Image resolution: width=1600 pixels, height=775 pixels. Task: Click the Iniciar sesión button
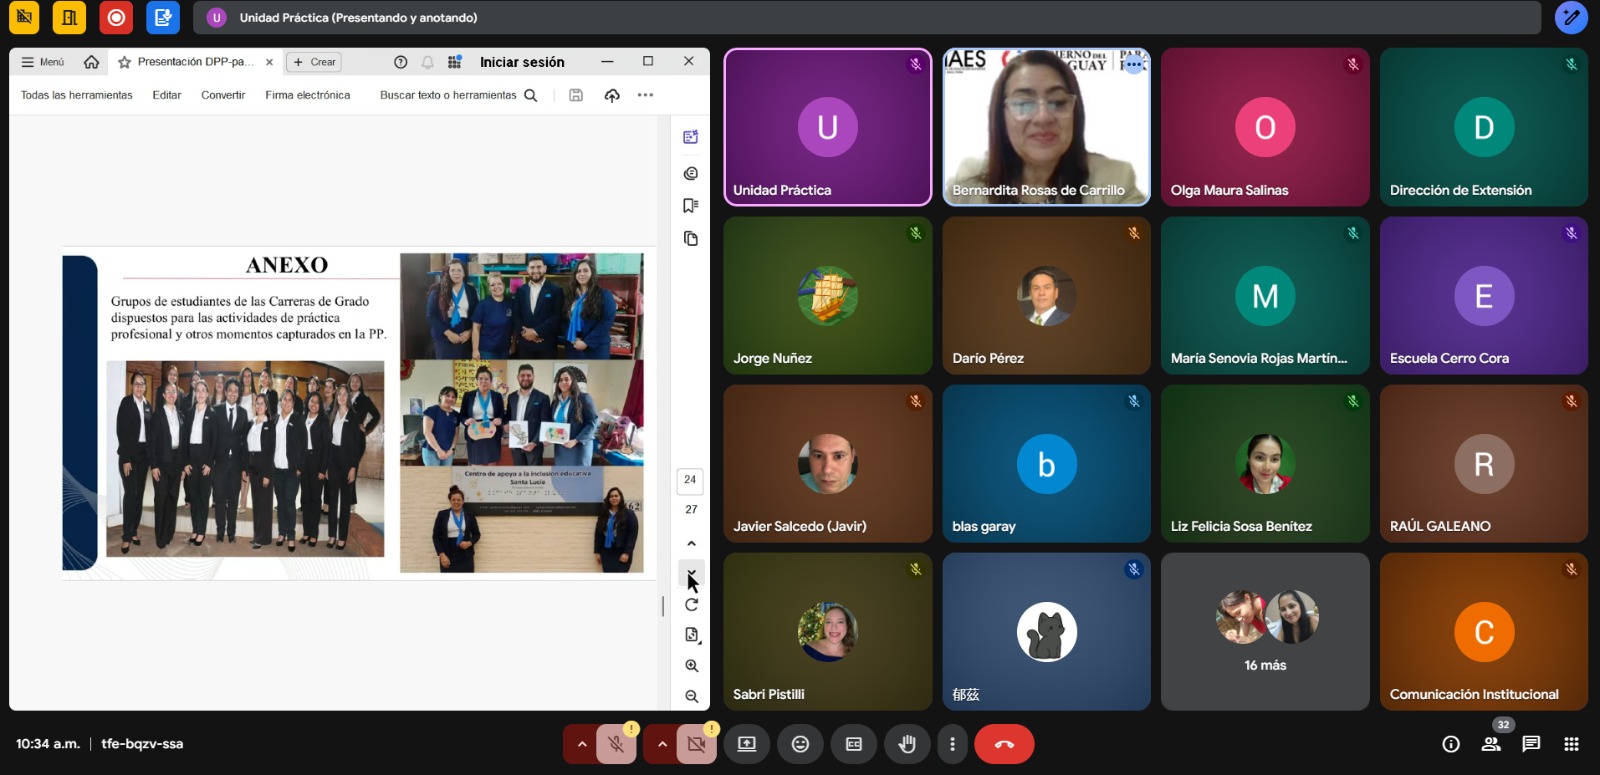point(522,62)
